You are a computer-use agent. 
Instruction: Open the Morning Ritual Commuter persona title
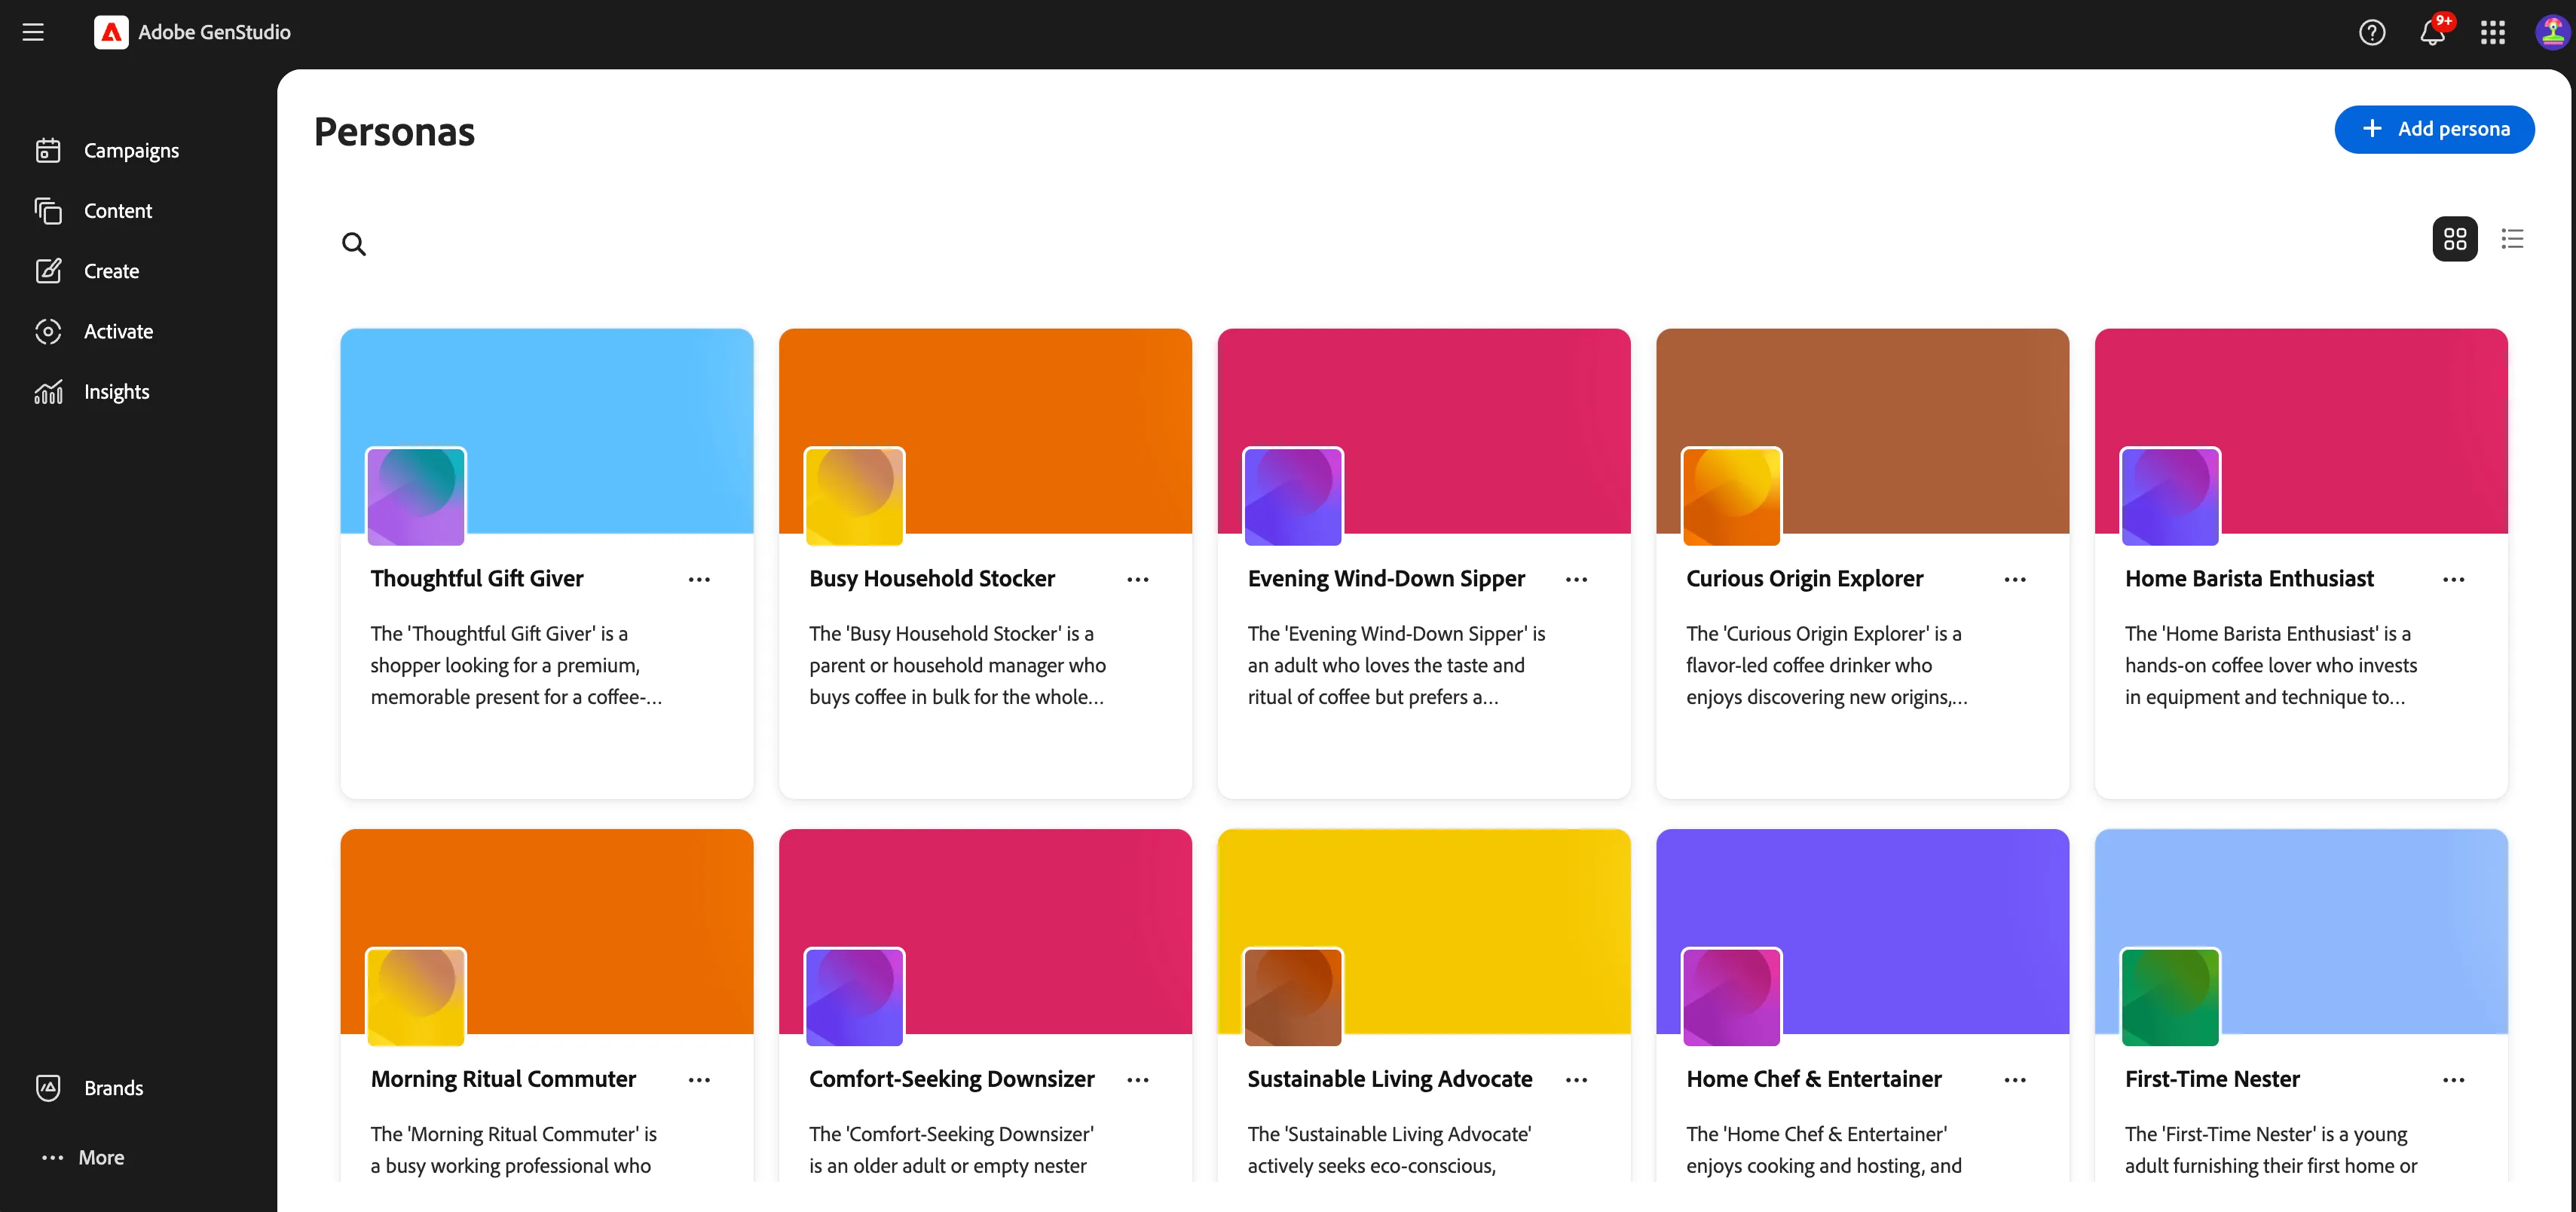pos(503,1080)
